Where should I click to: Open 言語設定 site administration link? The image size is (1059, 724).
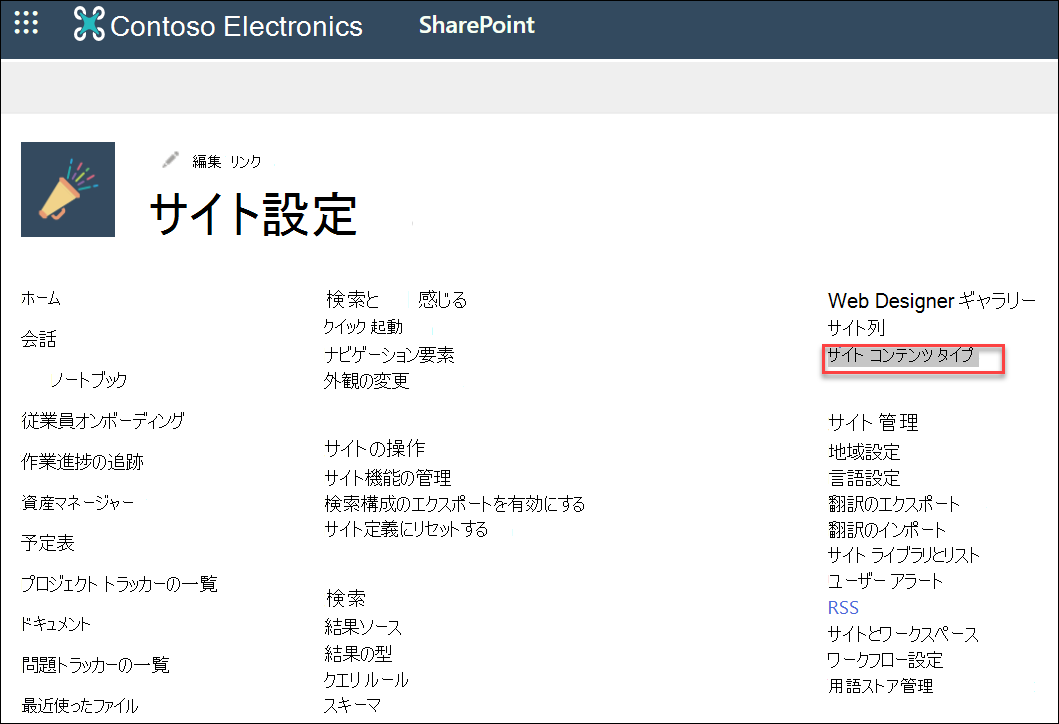coord(864,477)
